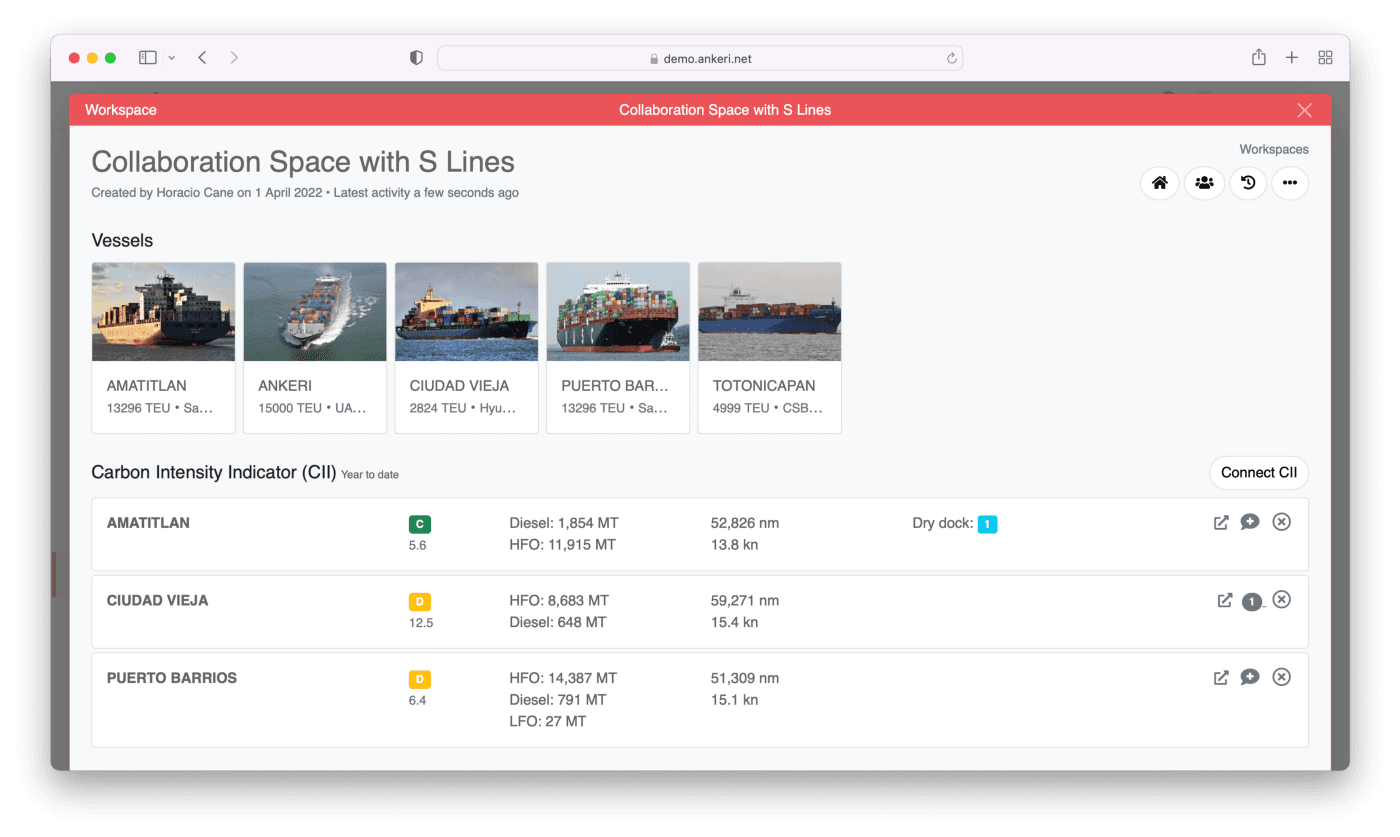Image resolution: width=1400 pixels, height=837 pixels.
Task: Open the Safari privacy shield icon
Action: [x=417, y=58]
